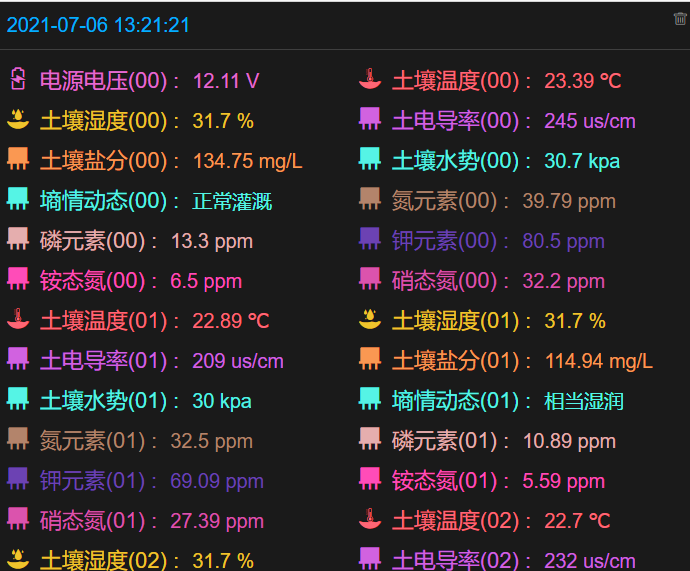Select the 硝态氮(01) label
The height and width of the screenshot is (571, 690).
click(x=93, y=521)
